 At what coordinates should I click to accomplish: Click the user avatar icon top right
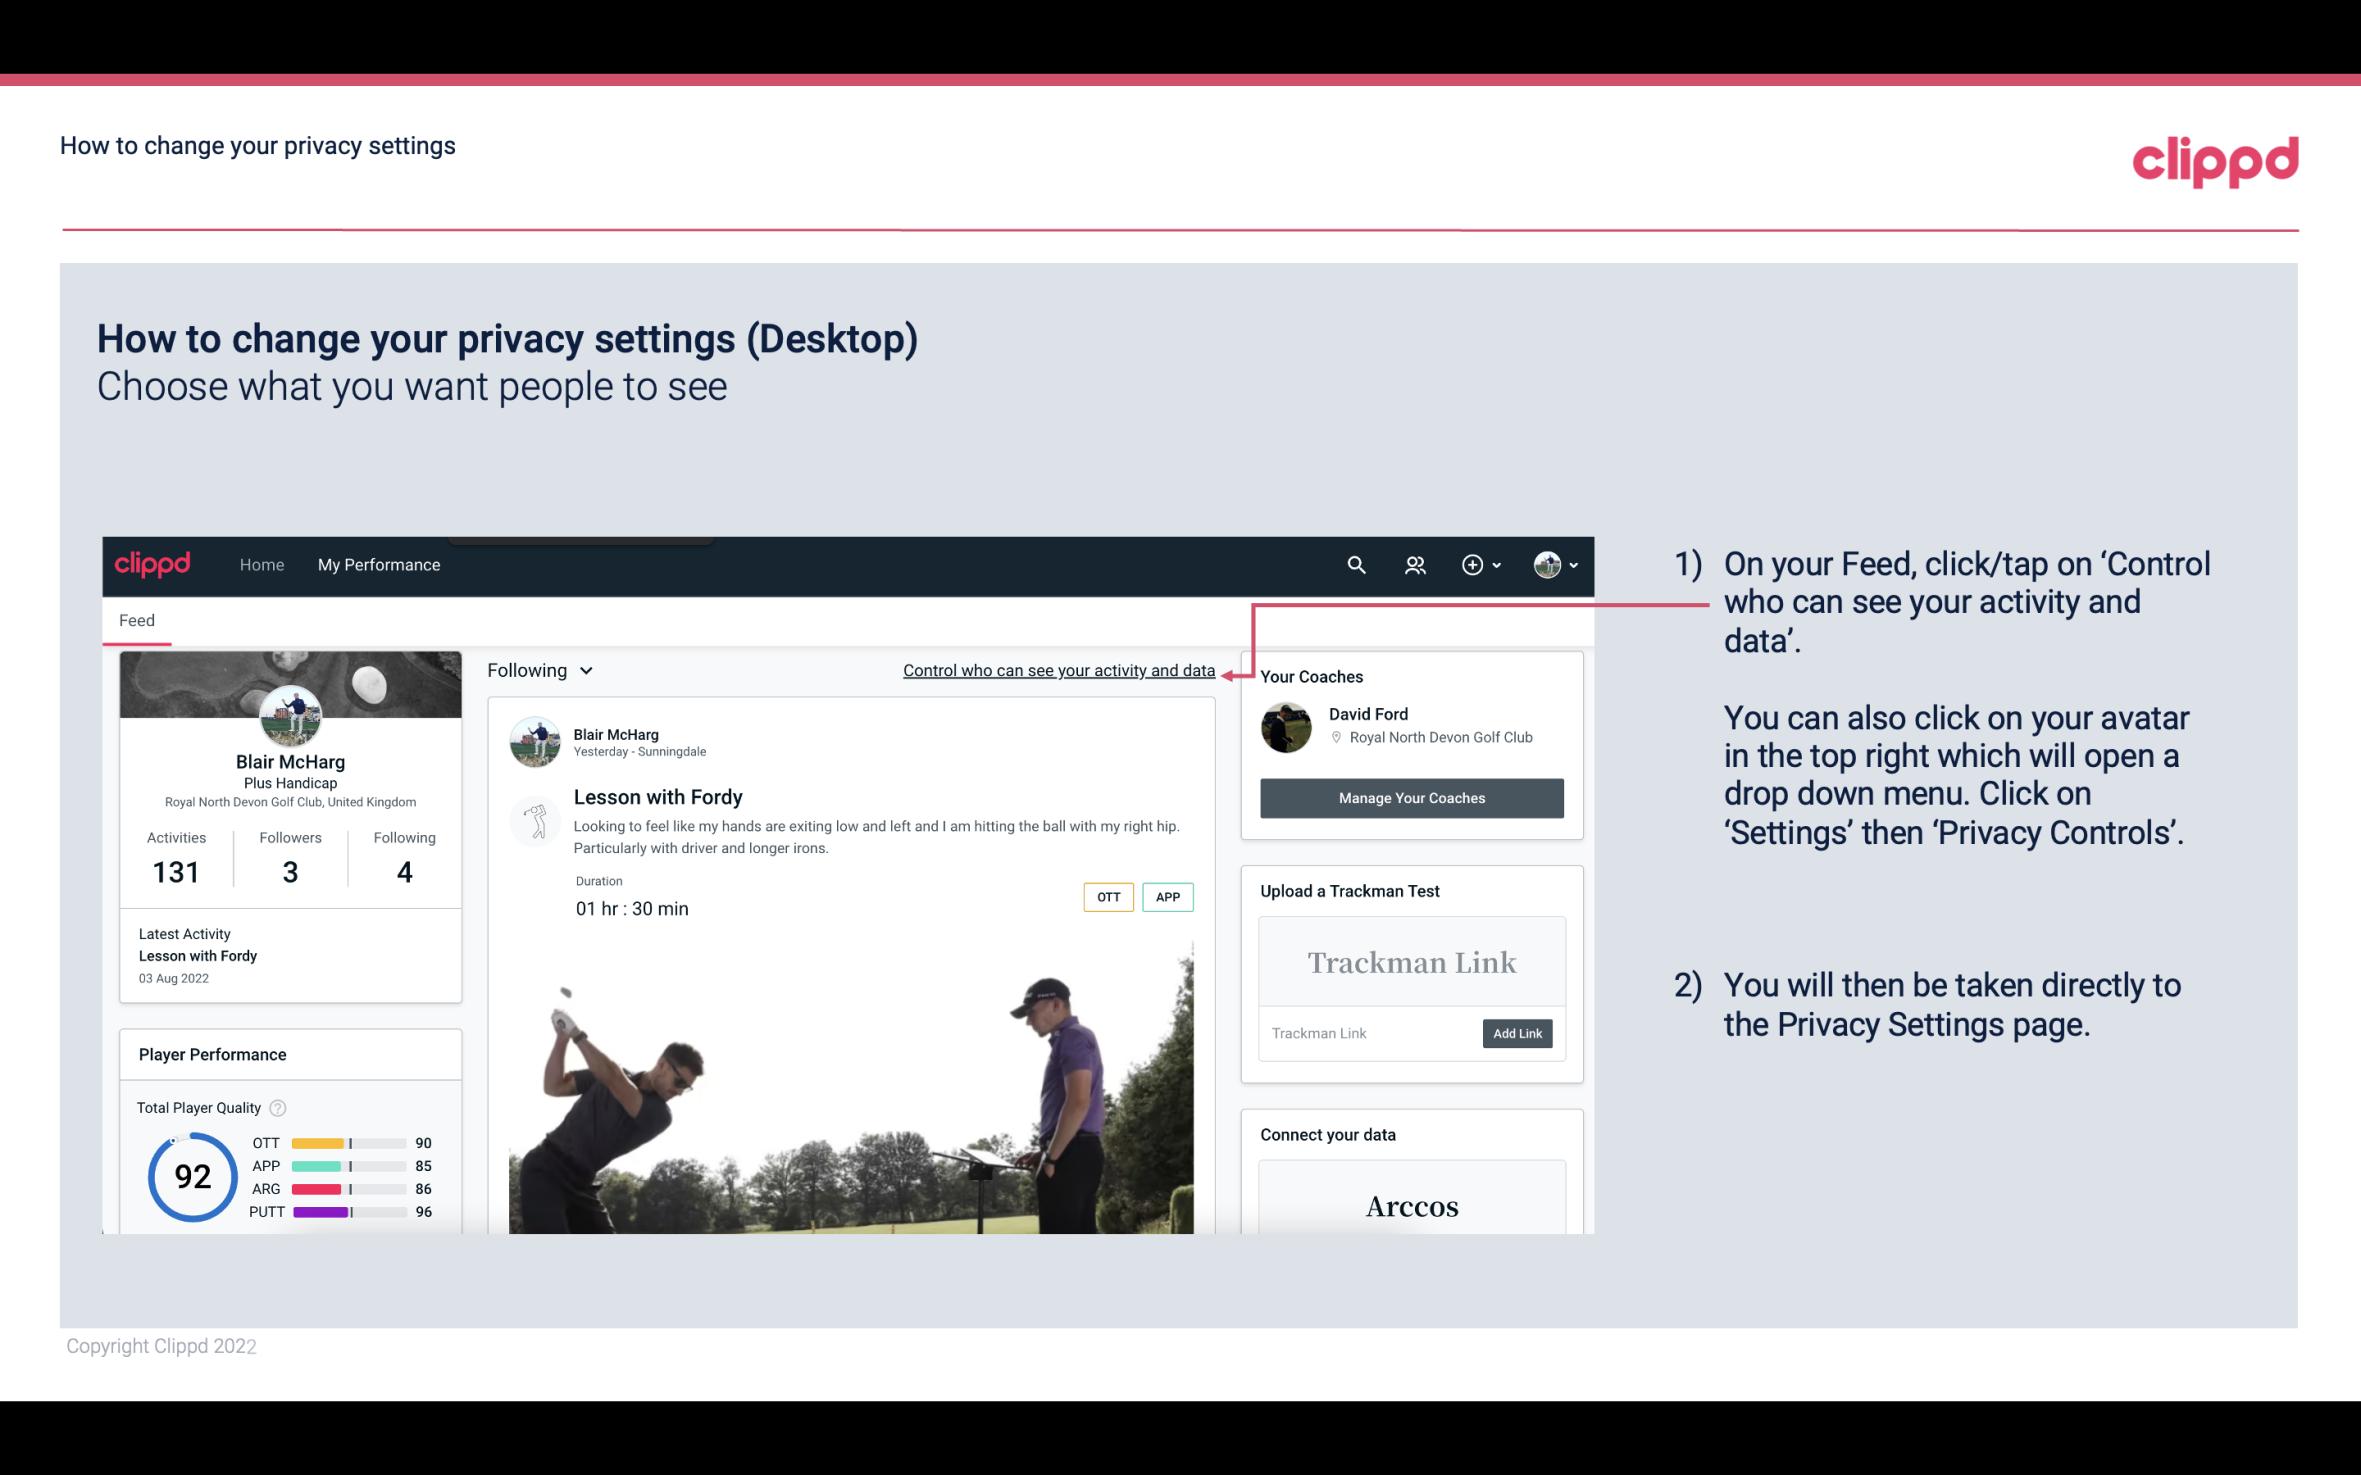pyautogui.click(x=1546, y=564)
